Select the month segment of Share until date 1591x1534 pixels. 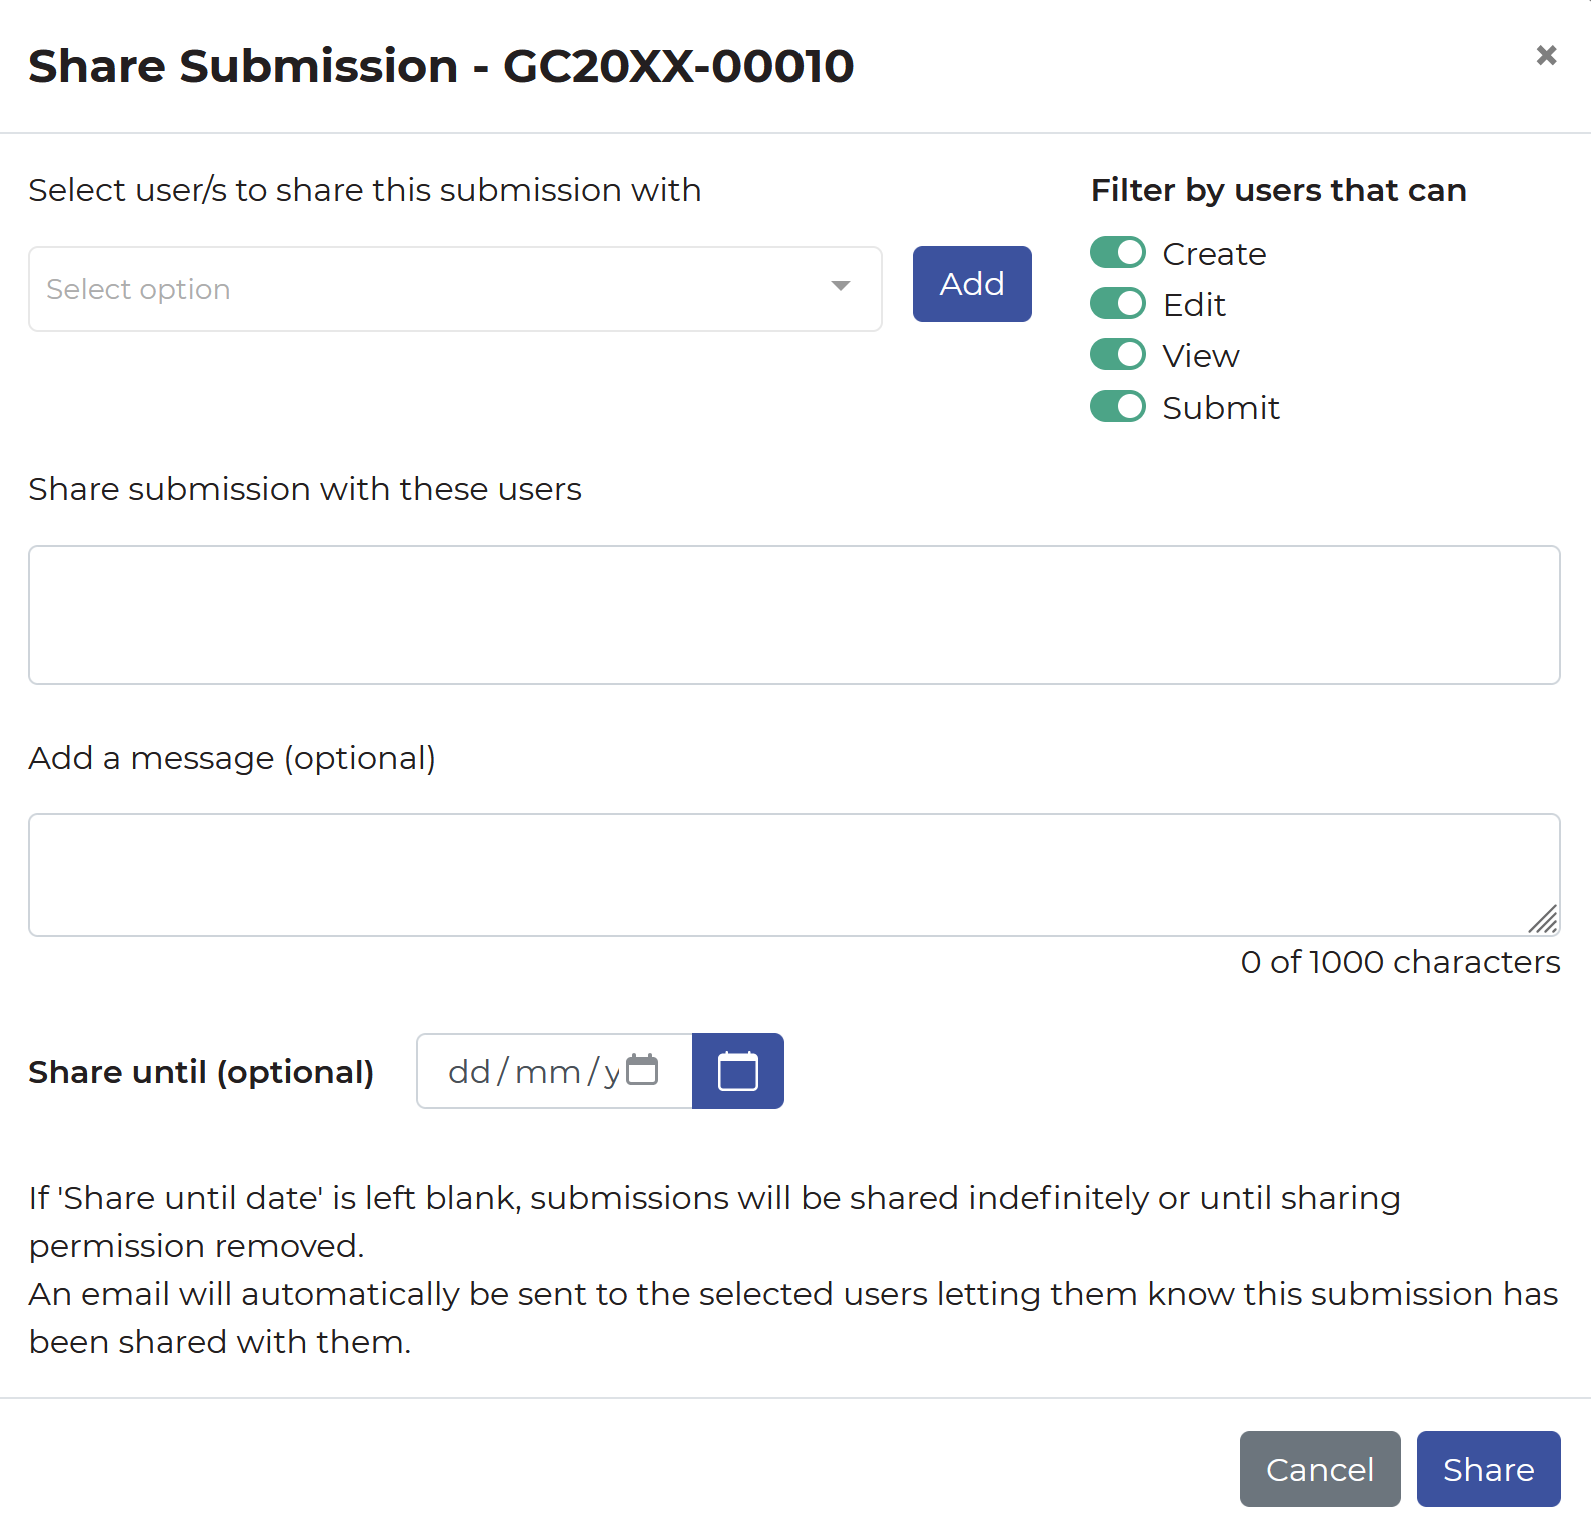coord(547,1072)
